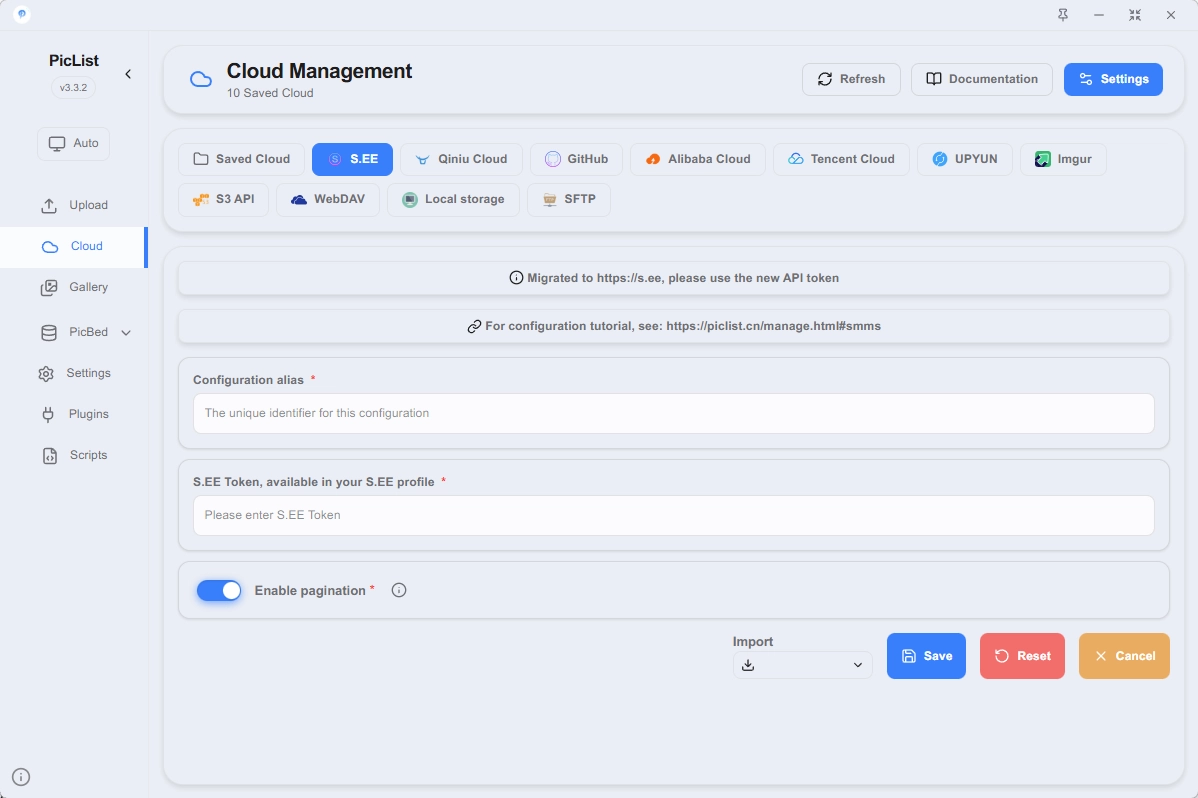Image resolution: width=1198 pixels, height=798 pixels.
Task: Click the 'Enable pagination' label text
Action: (310, 591)
